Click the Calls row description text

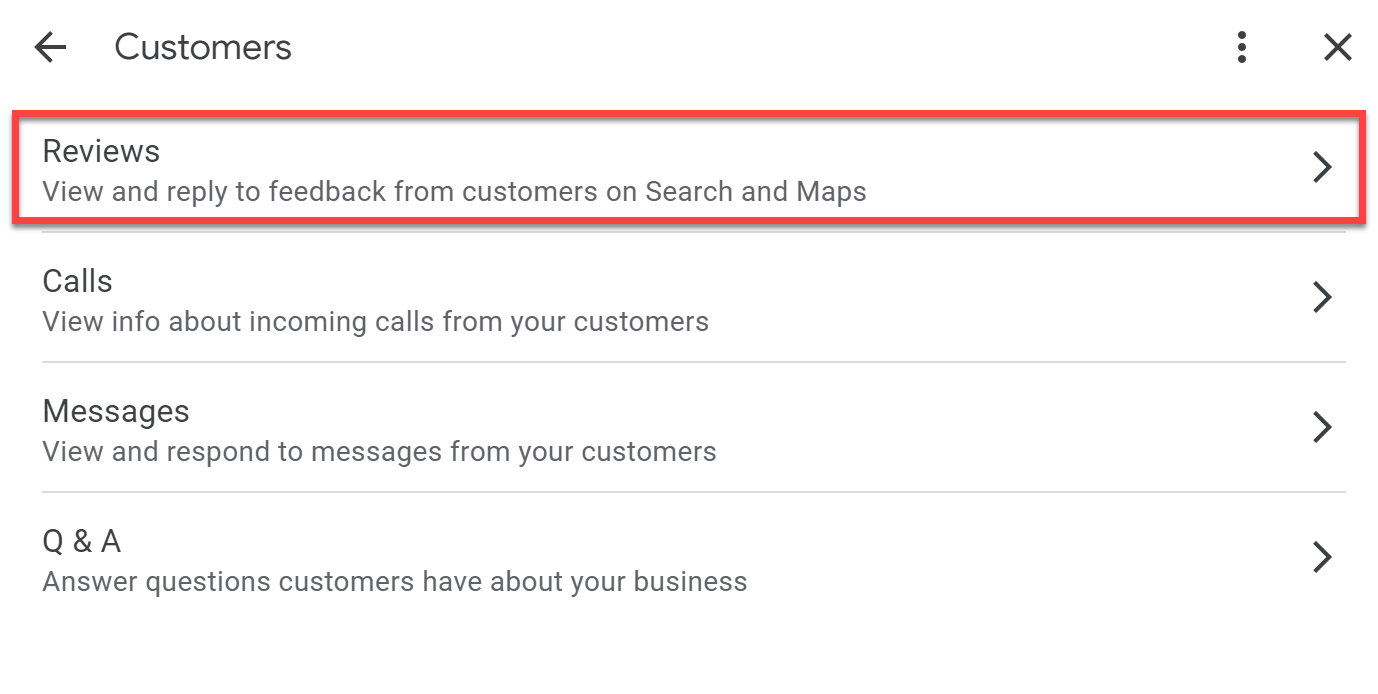[x=375, y=321]
